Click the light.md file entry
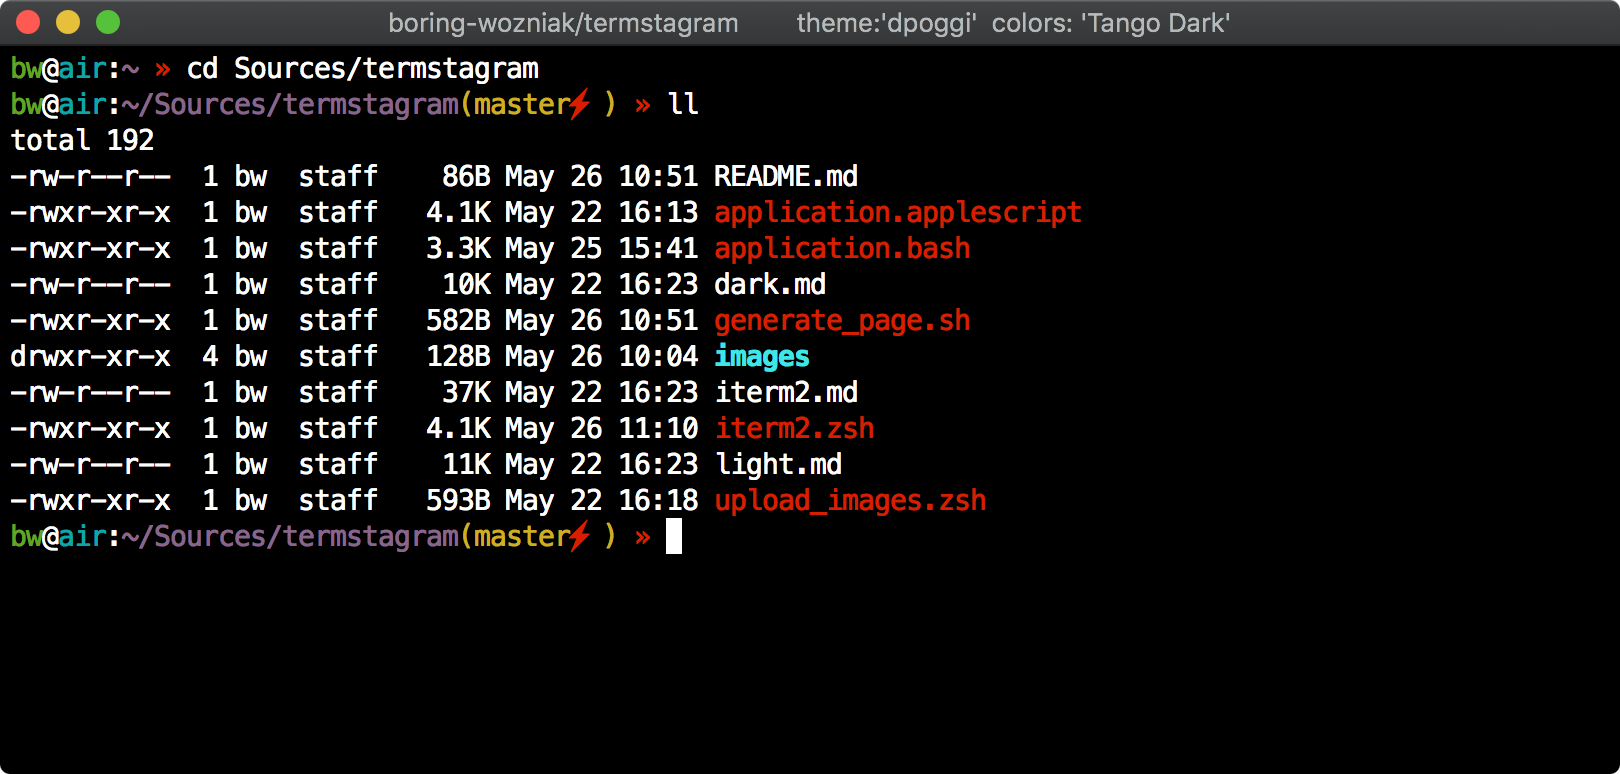Screen dimensions: 1620x774 (x=777, y=465)
